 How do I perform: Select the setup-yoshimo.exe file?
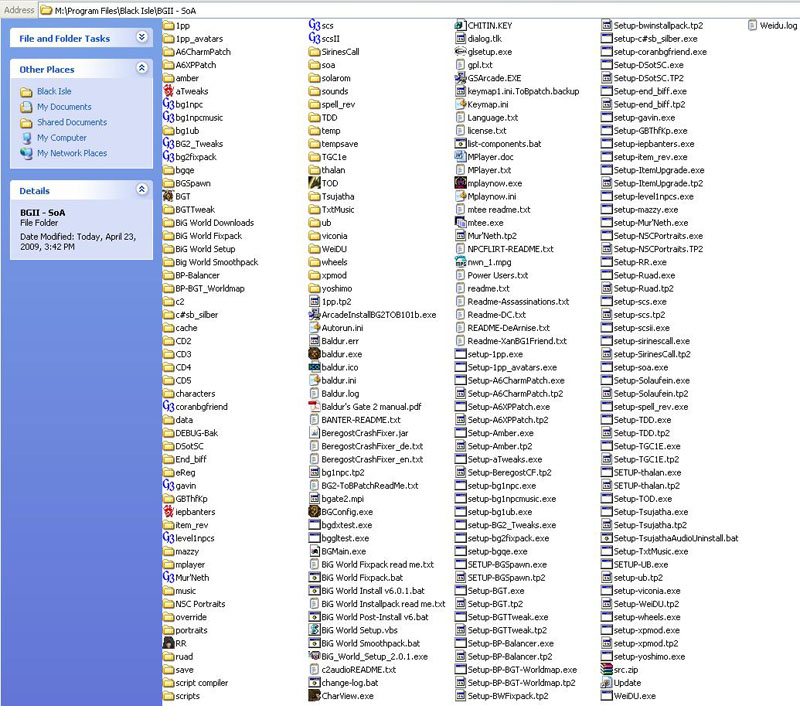tap(643, 656)
